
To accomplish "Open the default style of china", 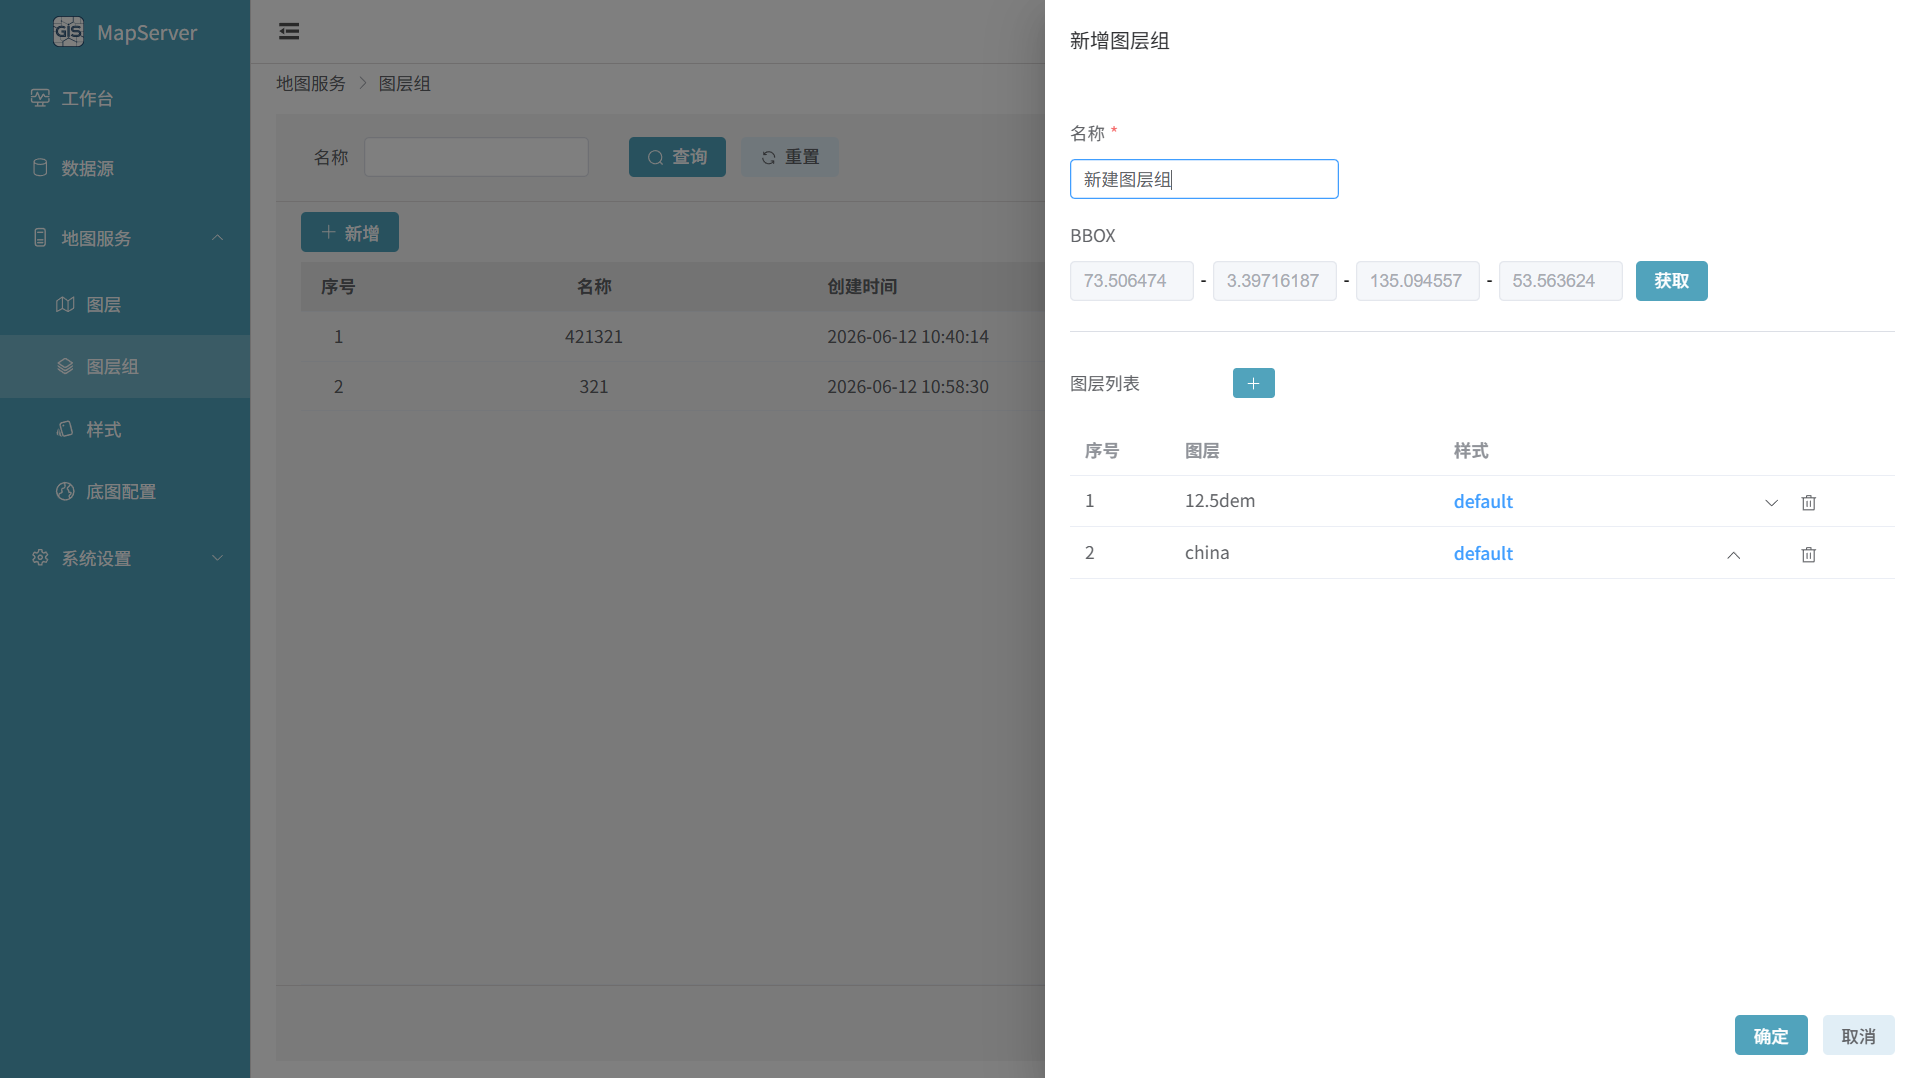I will 1483,554.
